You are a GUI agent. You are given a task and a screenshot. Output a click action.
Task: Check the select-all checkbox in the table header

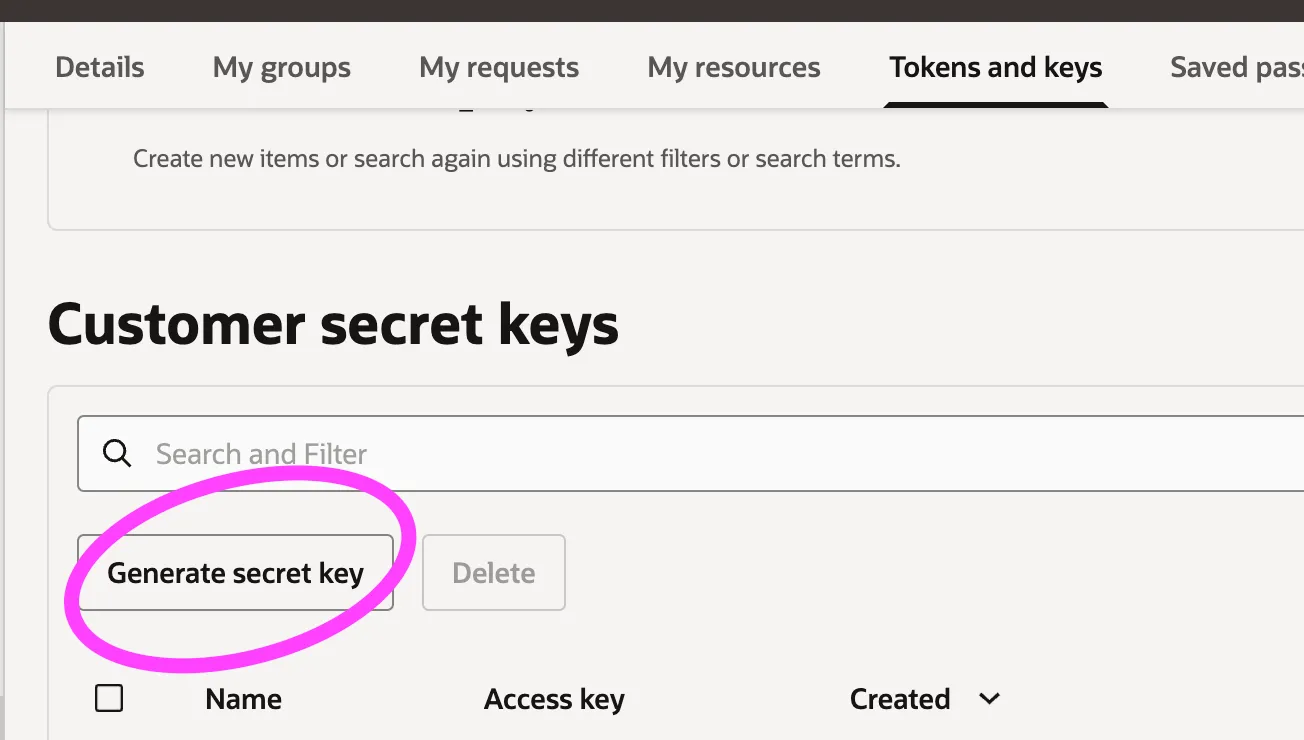pos(109,698)
